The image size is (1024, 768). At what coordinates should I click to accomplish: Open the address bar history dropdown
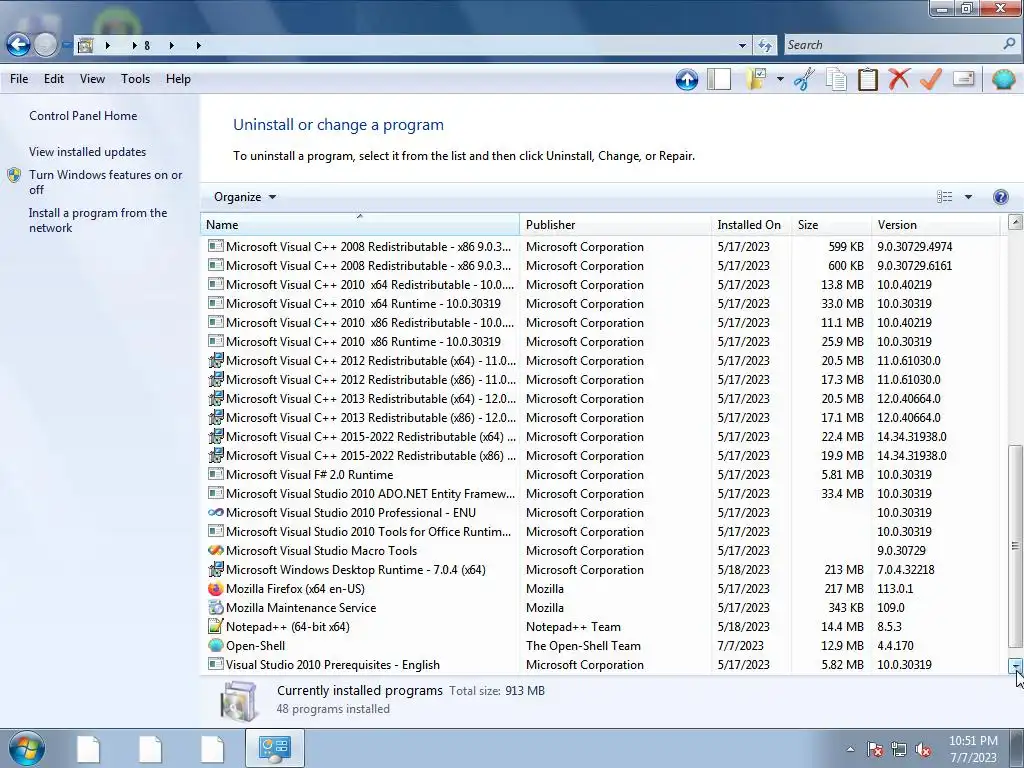(x=742, y=45)
